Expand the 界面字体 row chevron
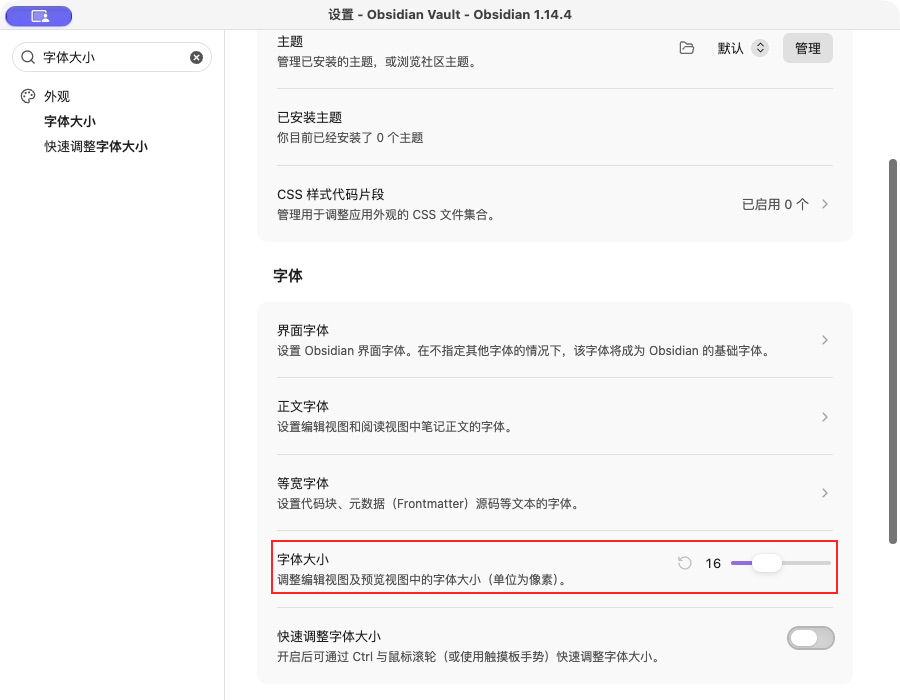The height and width of the screenshot is (700, 900). click(825, 340)
